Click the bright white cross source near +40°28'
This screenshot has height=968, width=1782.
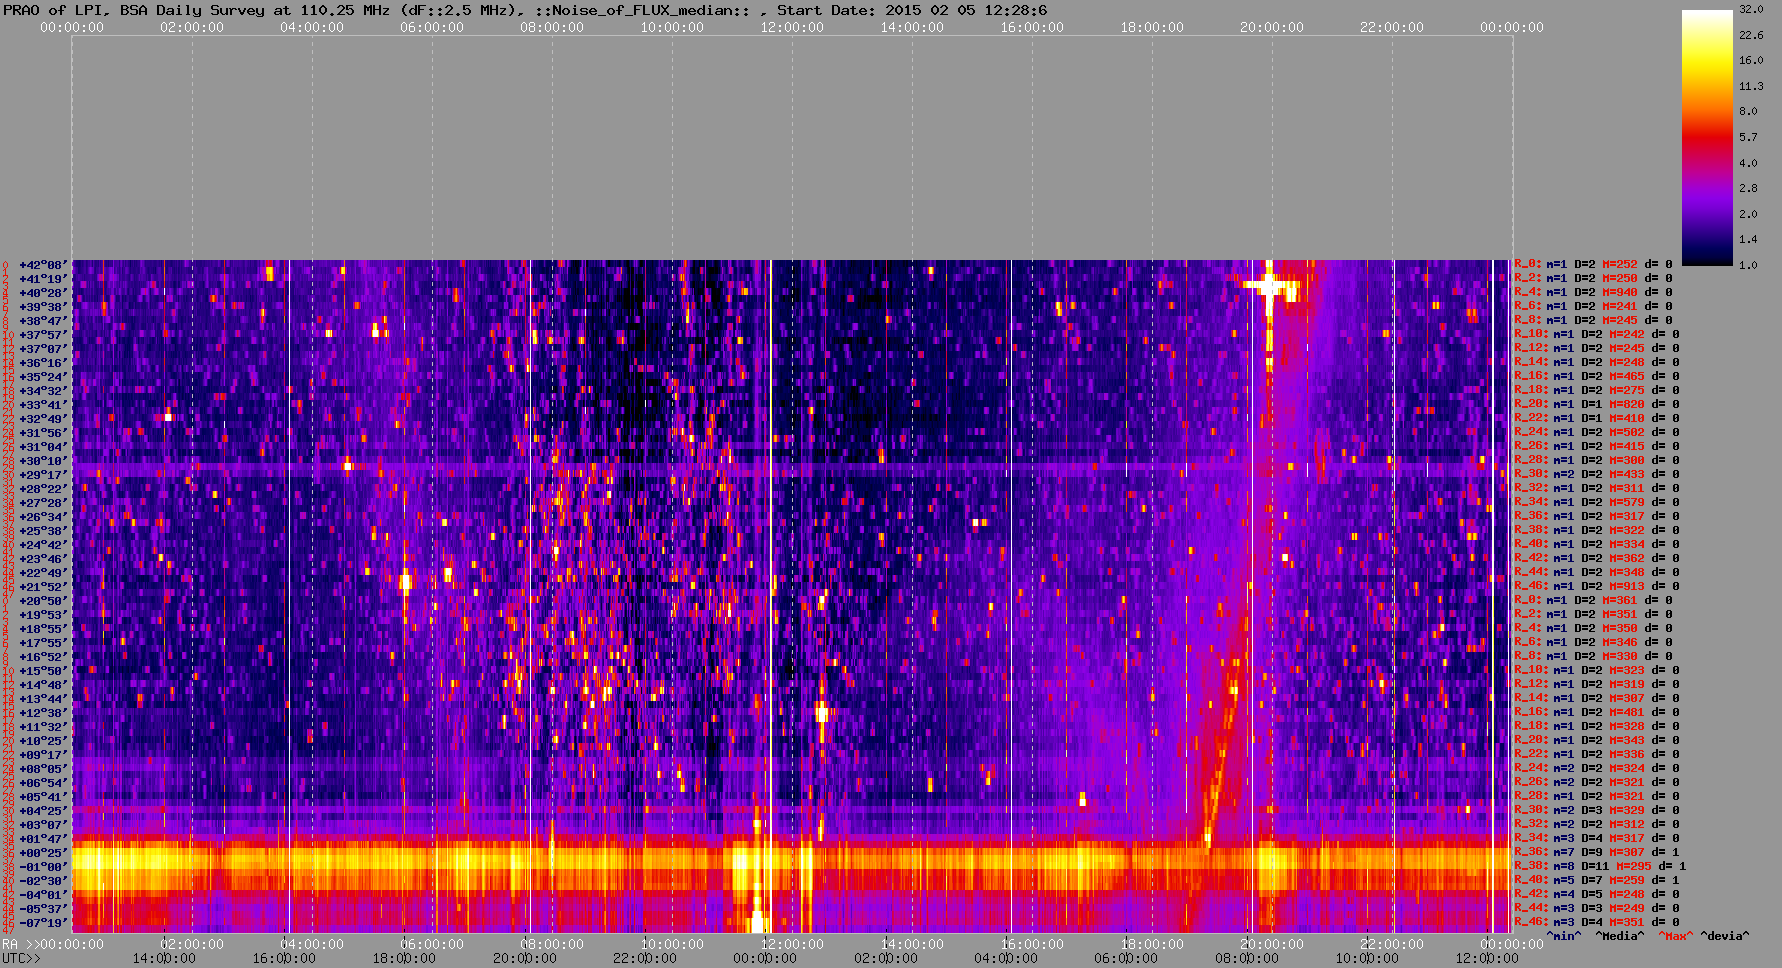1269,286
